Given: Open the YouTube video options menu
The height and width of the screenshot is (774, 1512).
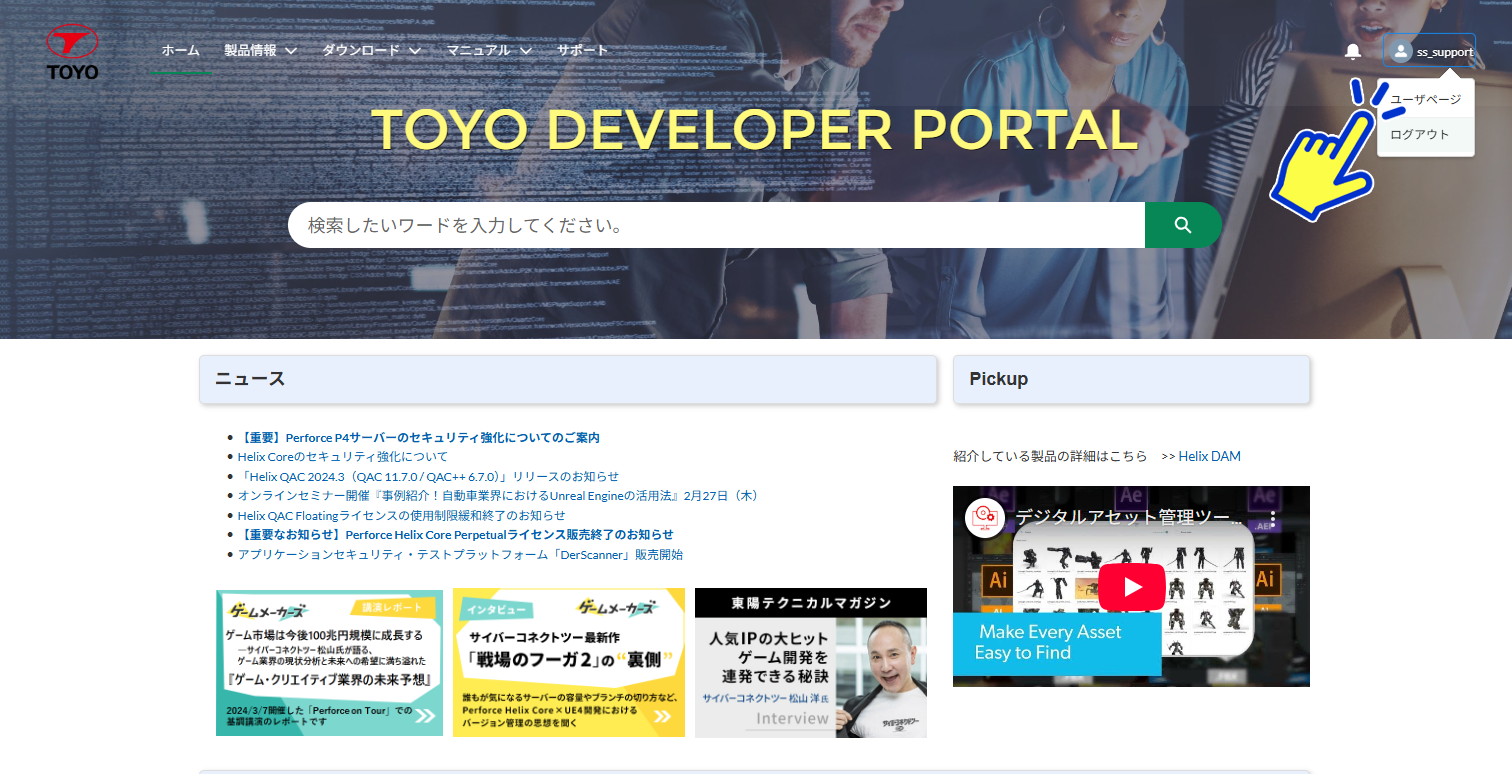Looking at the screenshot, I should 1273,519.
